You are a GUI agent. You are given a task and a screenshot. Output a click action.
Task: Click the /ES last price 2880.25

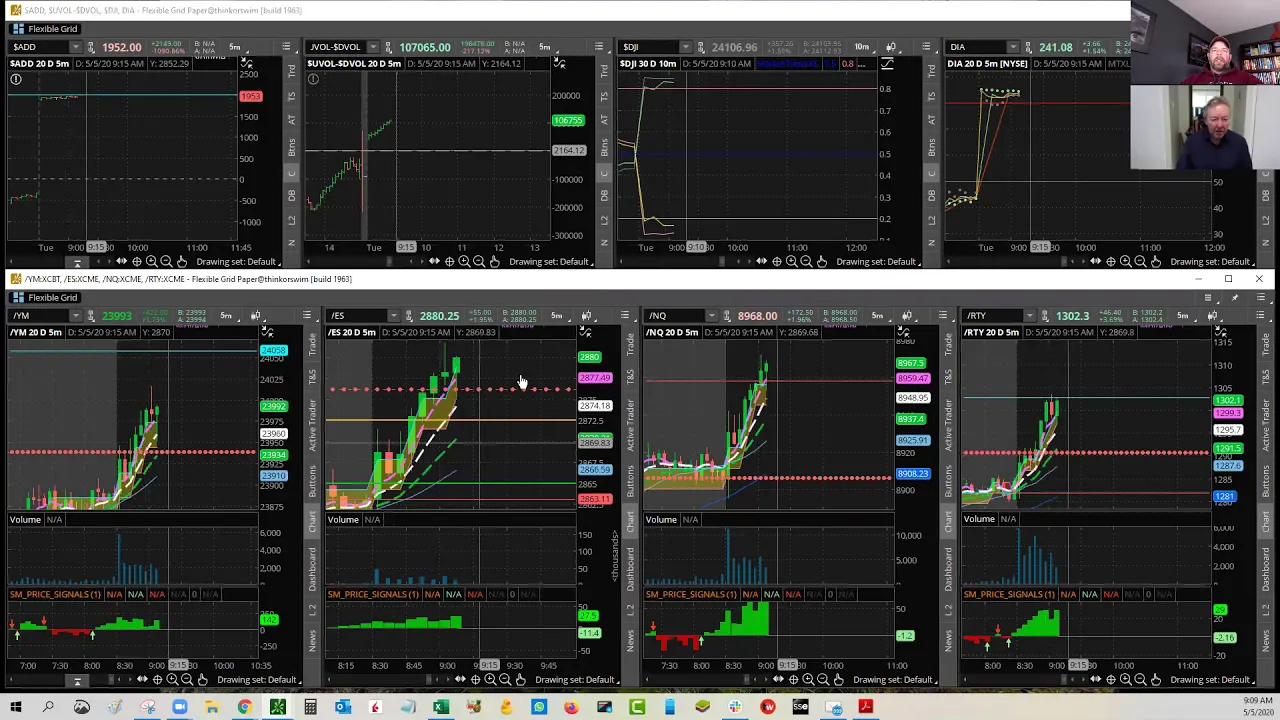click(x=439, y=316)
